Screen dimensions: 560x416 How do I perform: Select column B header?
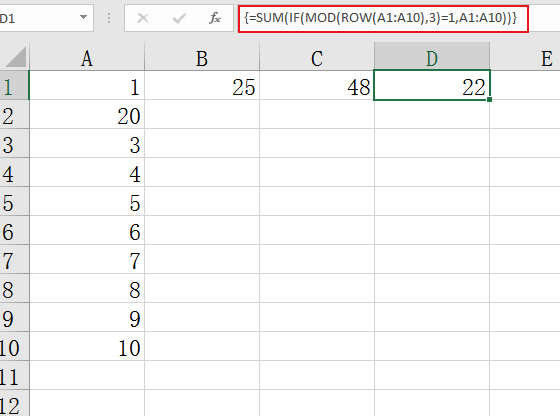[202, 56]
